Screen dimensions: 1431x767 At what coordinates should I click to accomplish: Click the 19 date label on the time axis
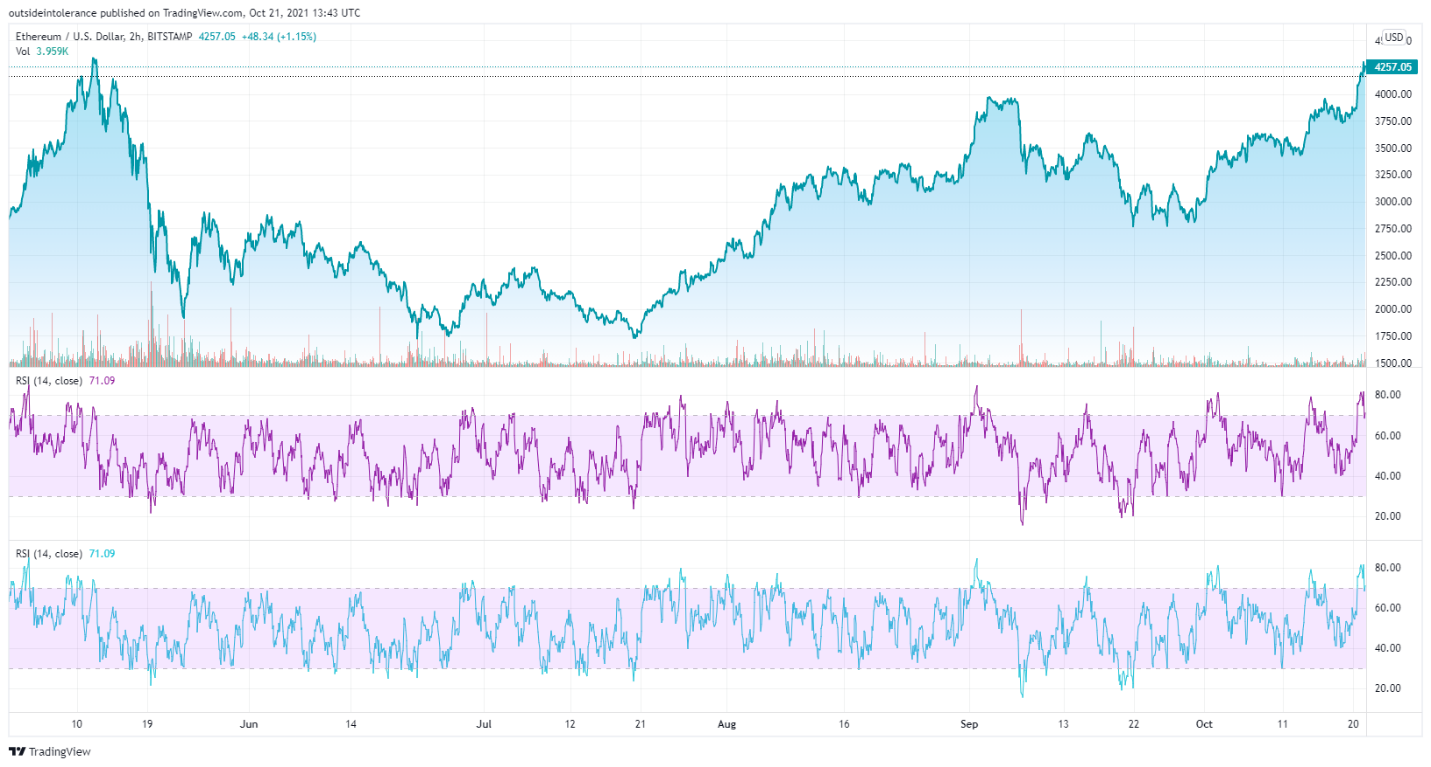(x=147, y=723)
